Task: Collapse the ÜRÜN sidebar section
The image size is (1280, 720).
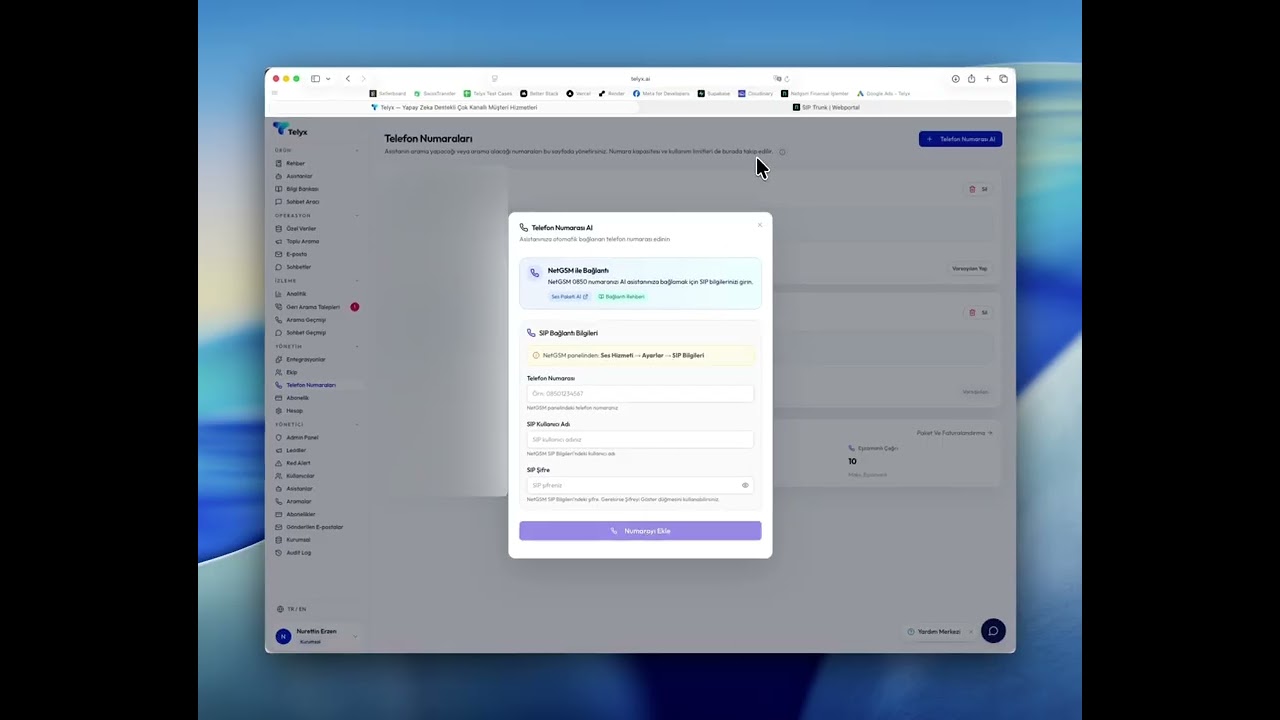Action: [356, 151]
